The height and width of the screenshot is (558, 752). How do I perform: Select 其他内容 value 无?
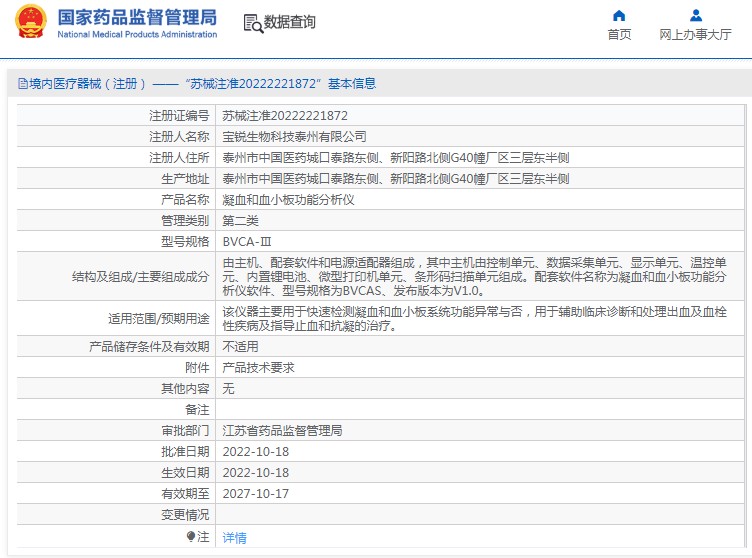(228, 389)
